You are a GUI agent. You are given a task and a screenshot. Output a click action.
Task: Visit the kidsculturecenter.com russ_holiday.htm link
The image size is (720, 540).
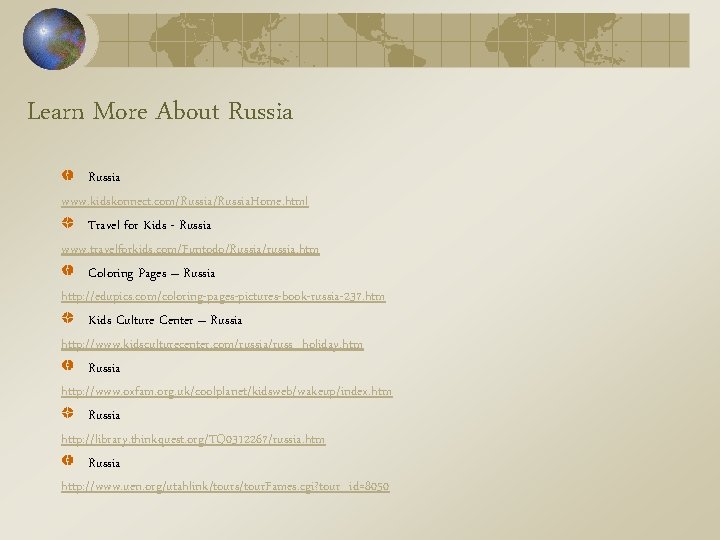click(x=212, y=344)
